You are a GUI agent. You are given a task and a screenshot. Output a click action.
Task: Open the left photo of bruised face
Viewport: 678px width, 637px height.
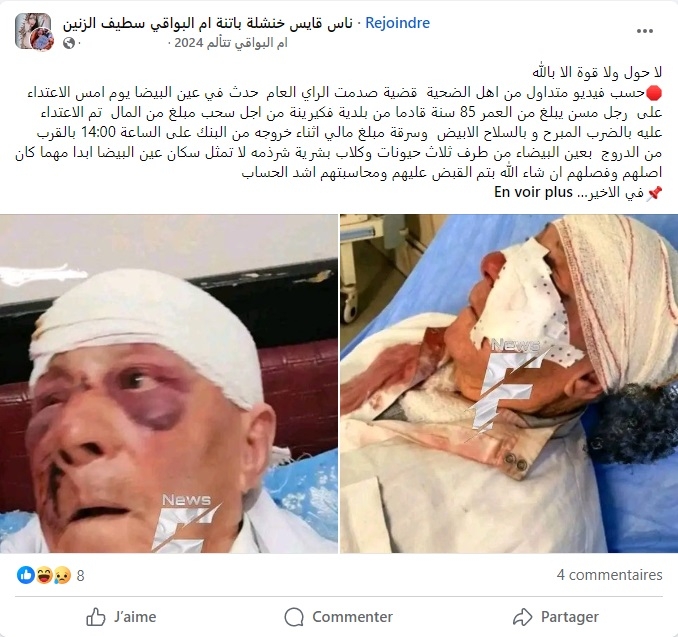[x=169, y=384]
